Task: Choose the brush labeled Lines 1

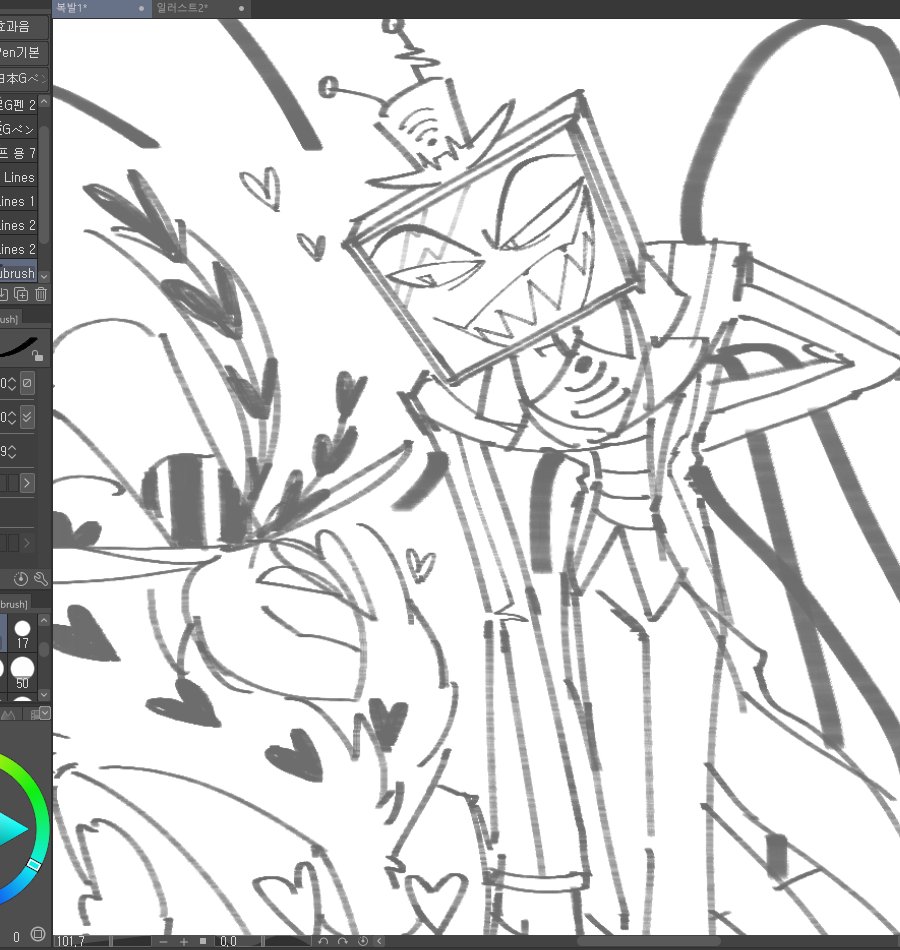Action: 19,201
